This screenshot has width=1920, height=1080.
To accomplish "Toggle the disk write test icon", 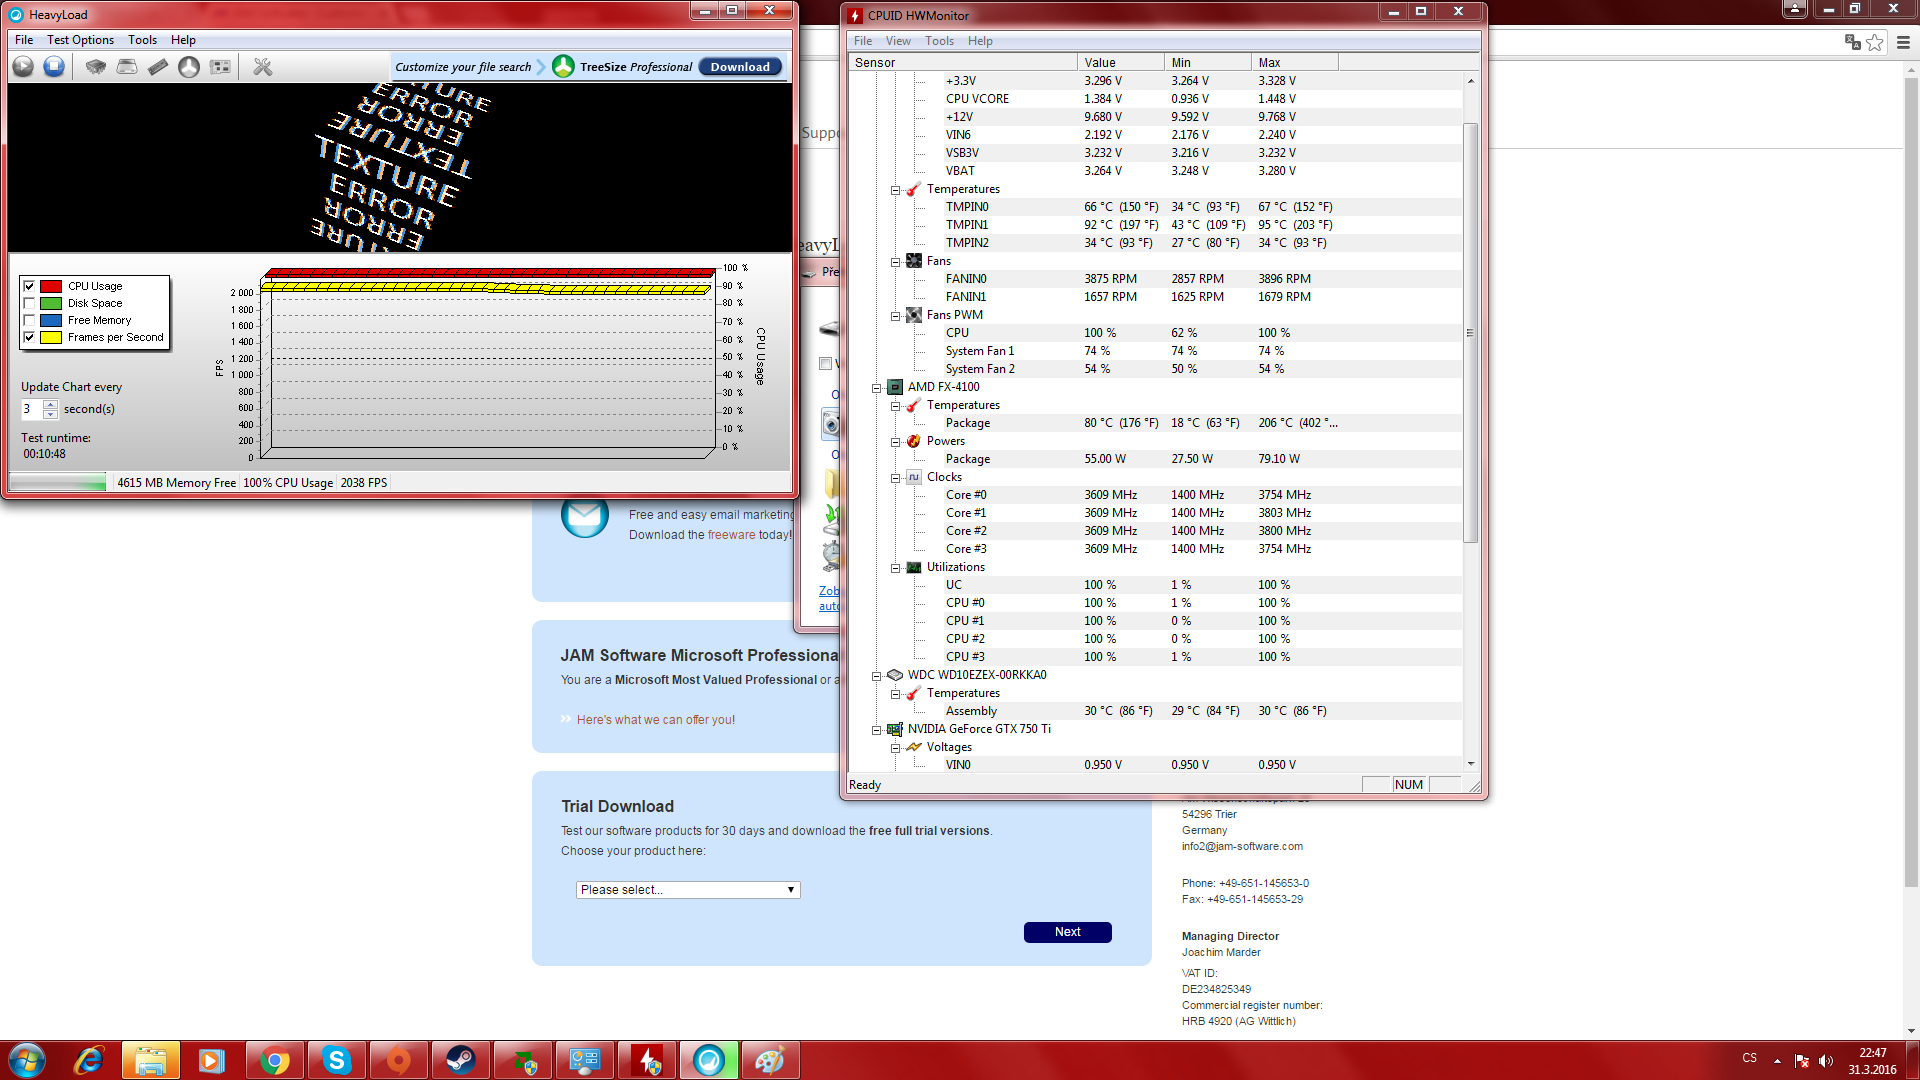I will (127, 66).
